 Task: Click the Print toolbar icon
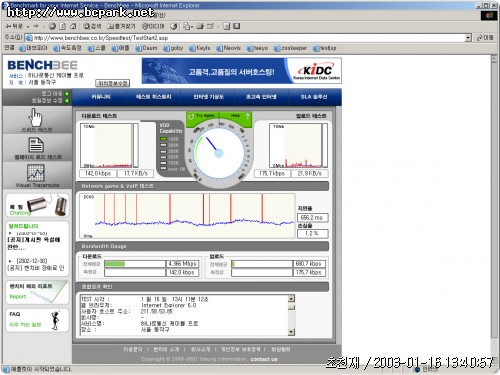point(200,26)
